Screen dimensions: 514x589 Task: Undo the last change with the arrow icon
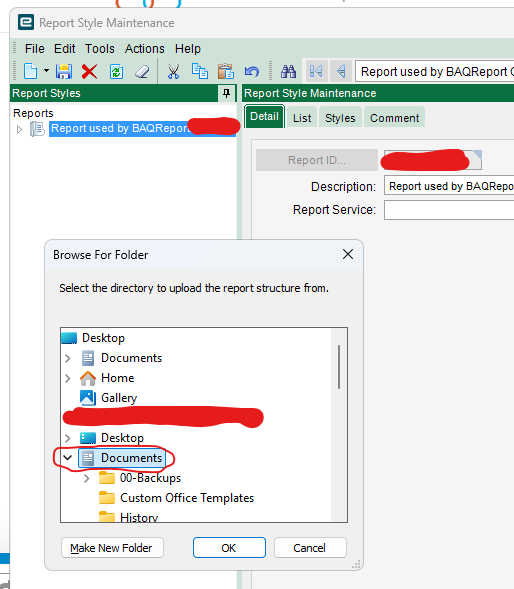point(252,71)
